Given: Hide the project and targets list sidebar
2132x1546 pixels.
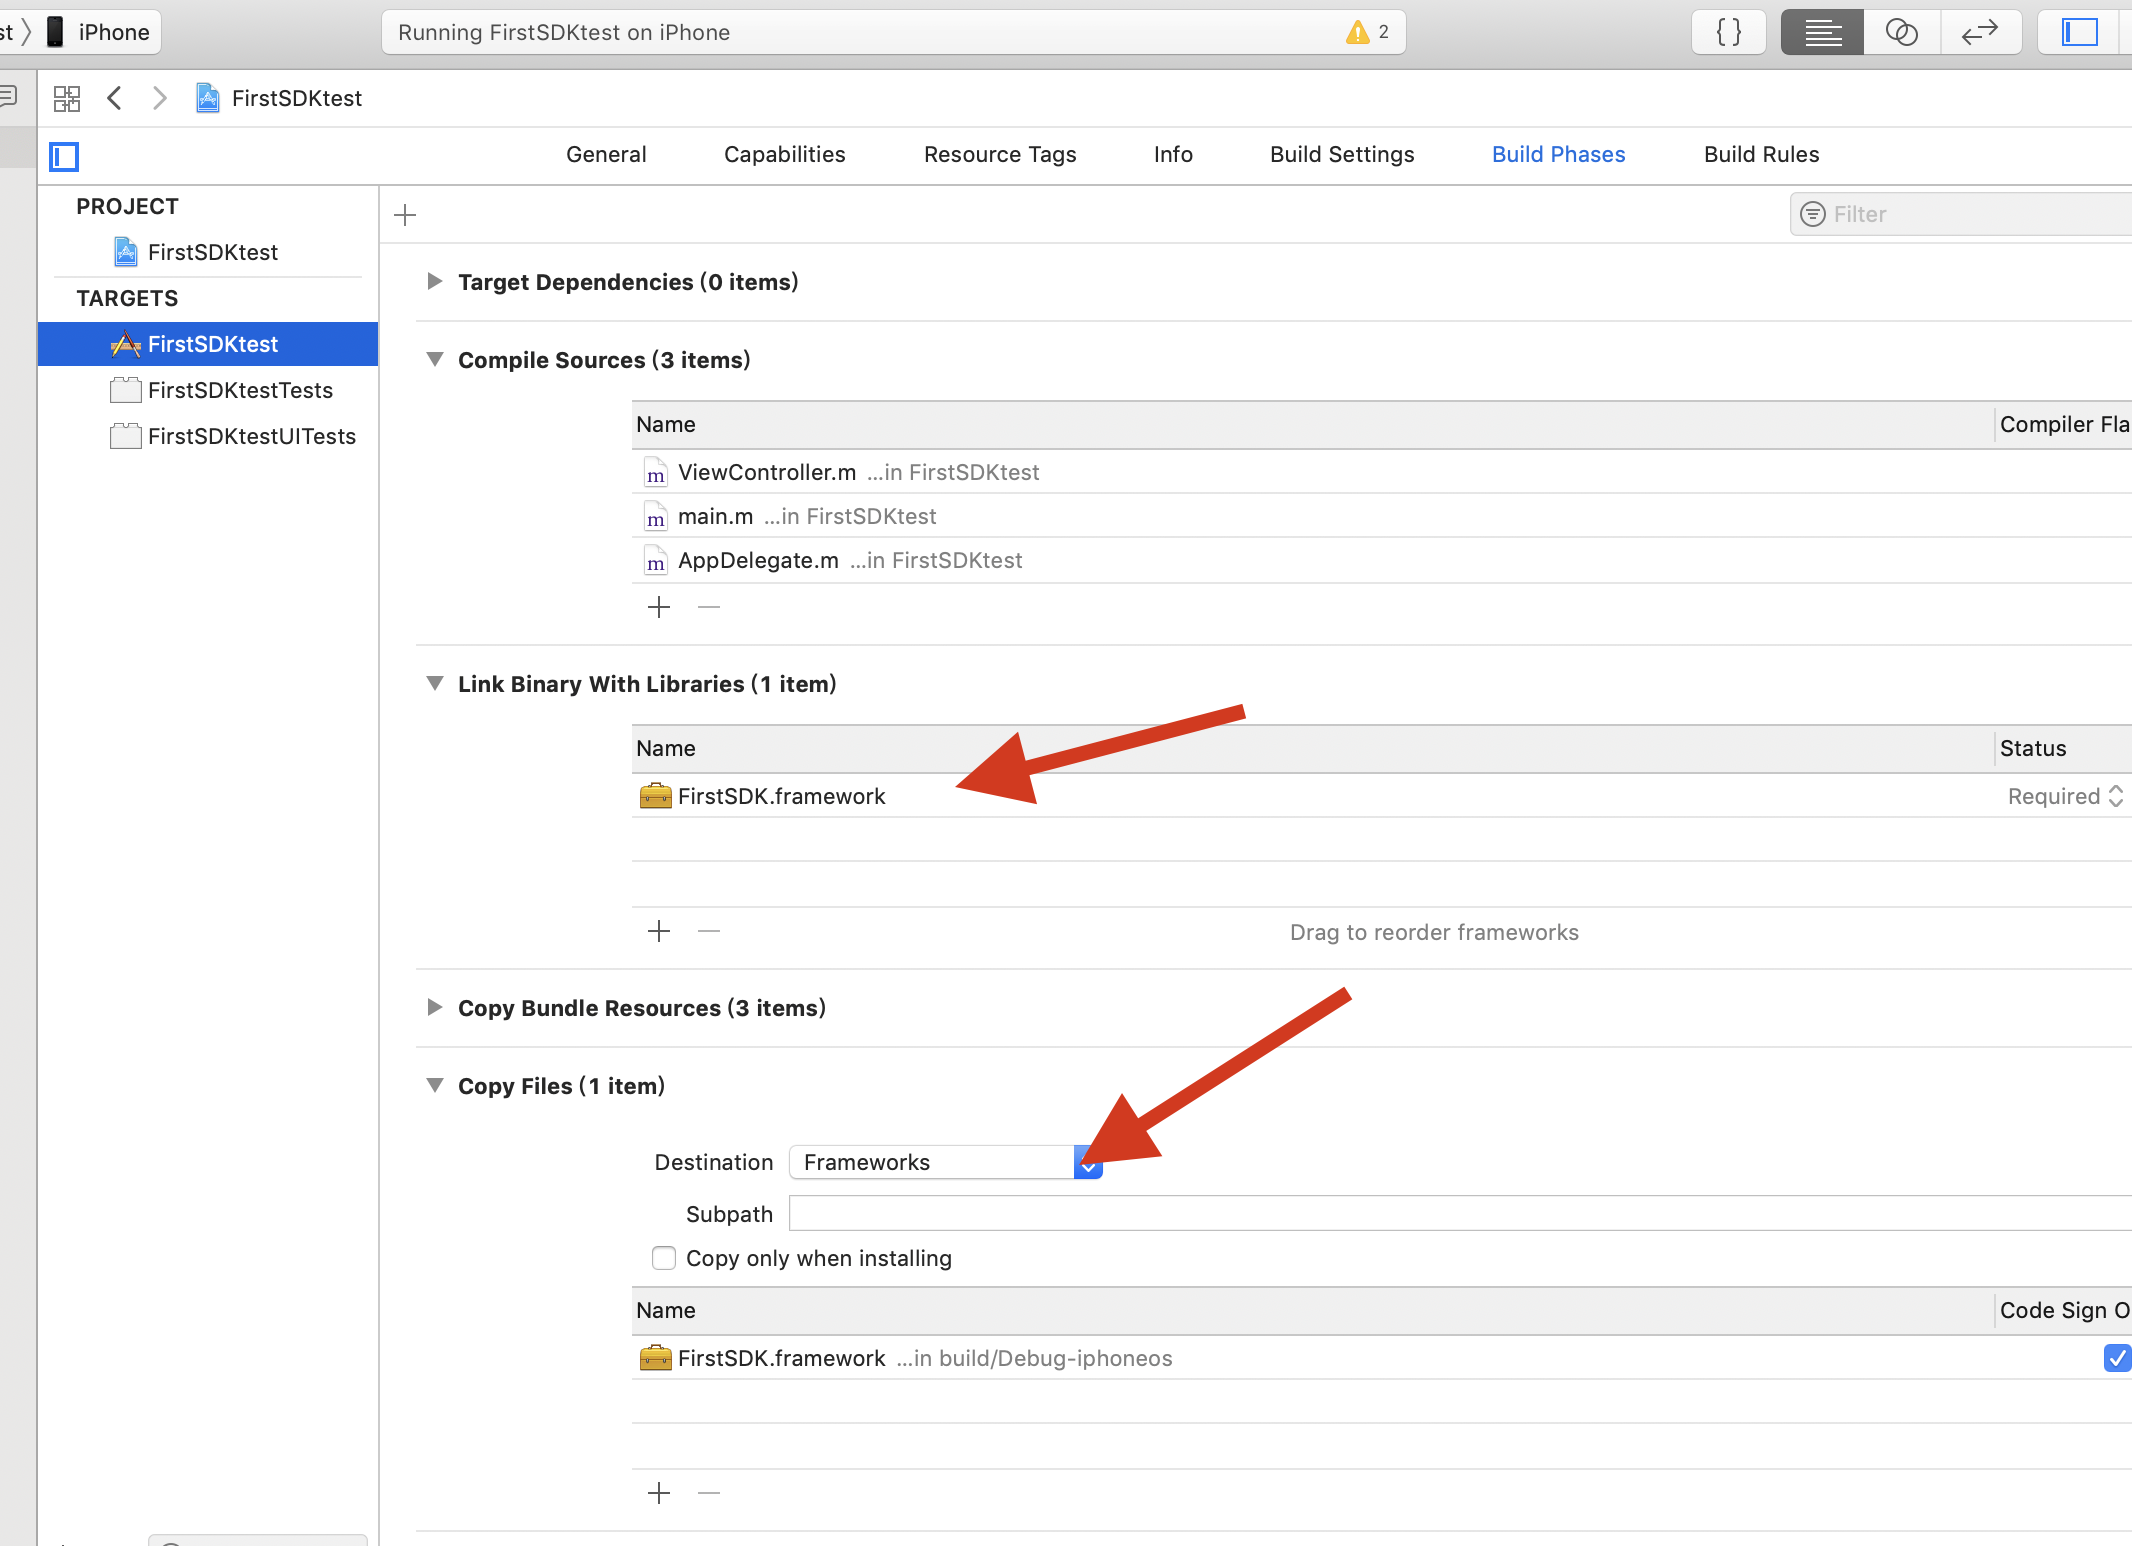Looking at the screenshot, I should 64,156.
